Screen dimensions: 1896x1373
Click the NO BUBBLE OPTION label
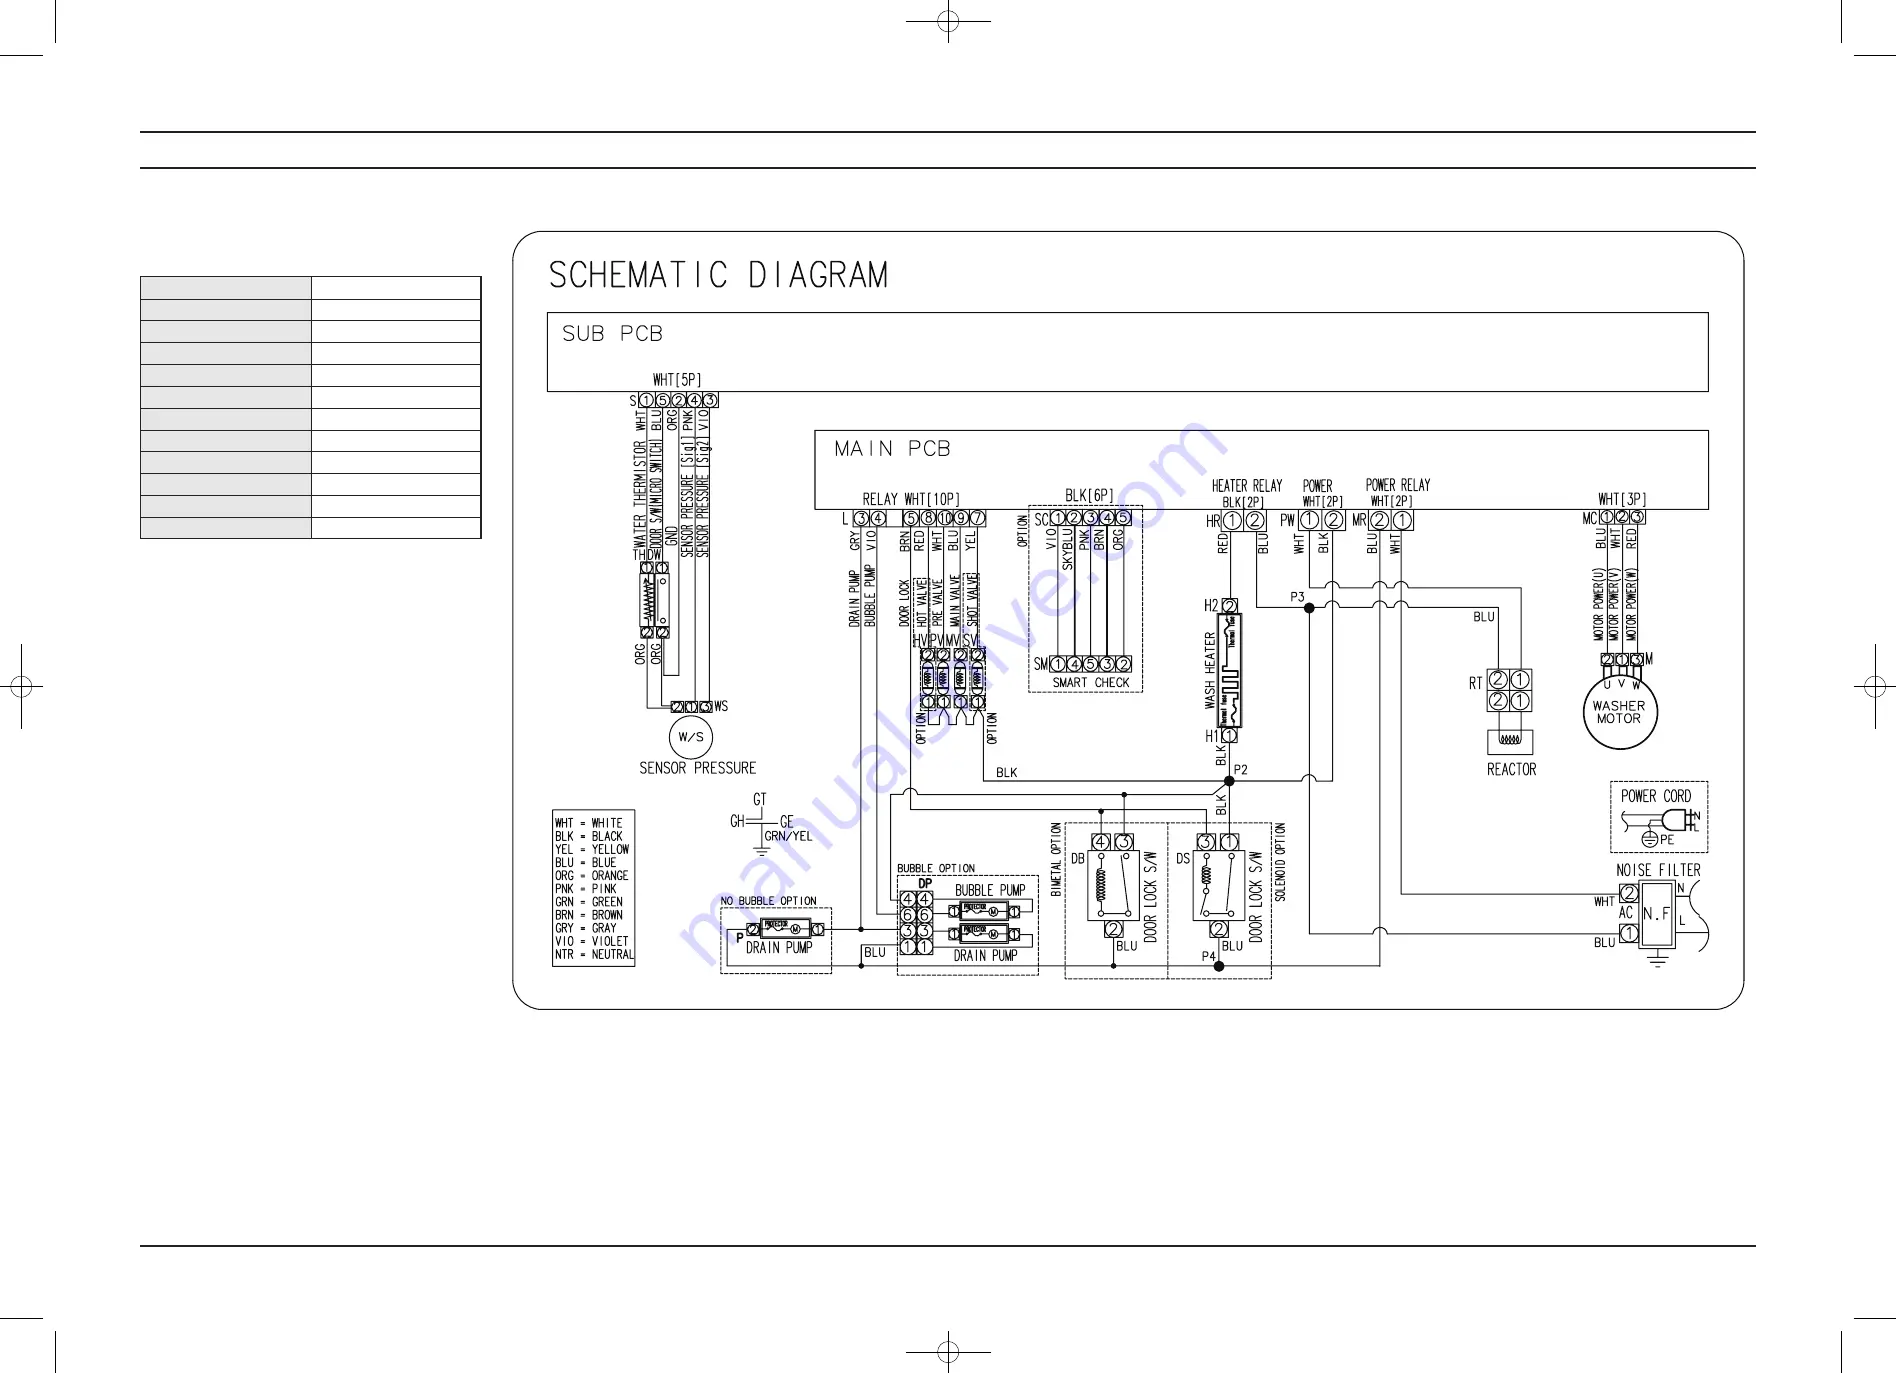click(768, 901)
